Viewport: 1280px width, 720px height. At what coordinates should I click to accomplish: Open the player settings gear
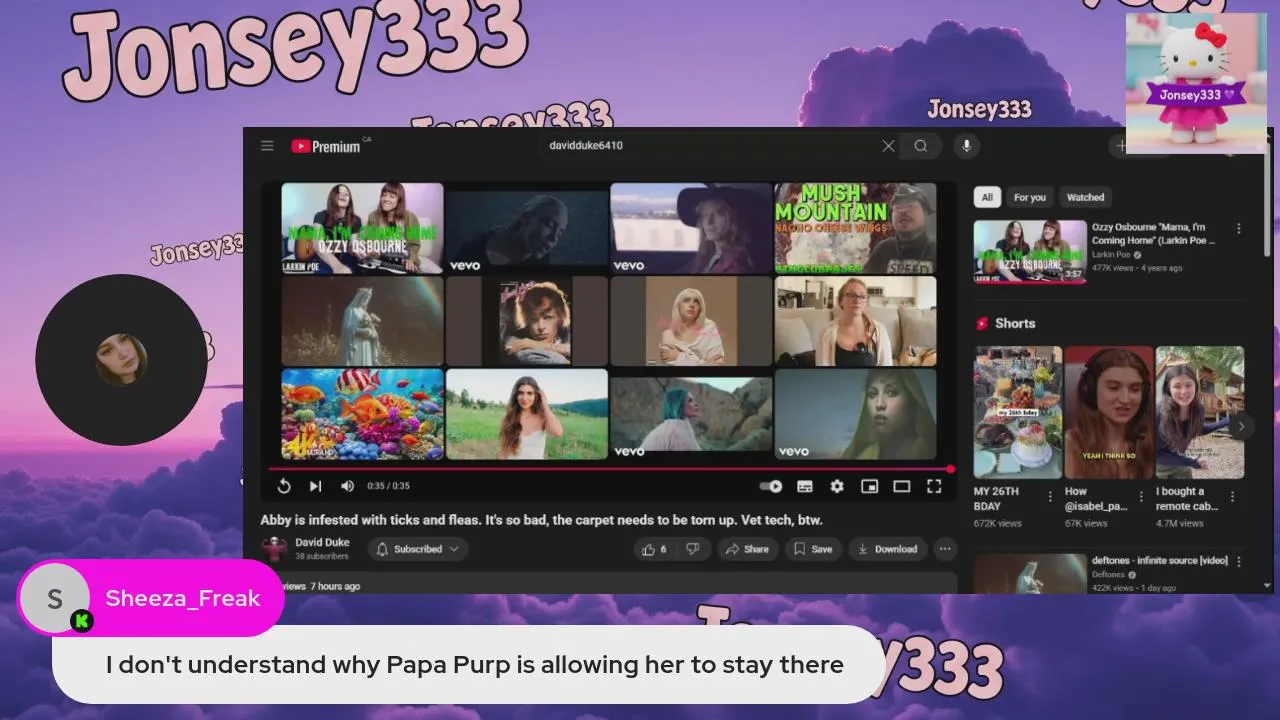click(837, 486)
